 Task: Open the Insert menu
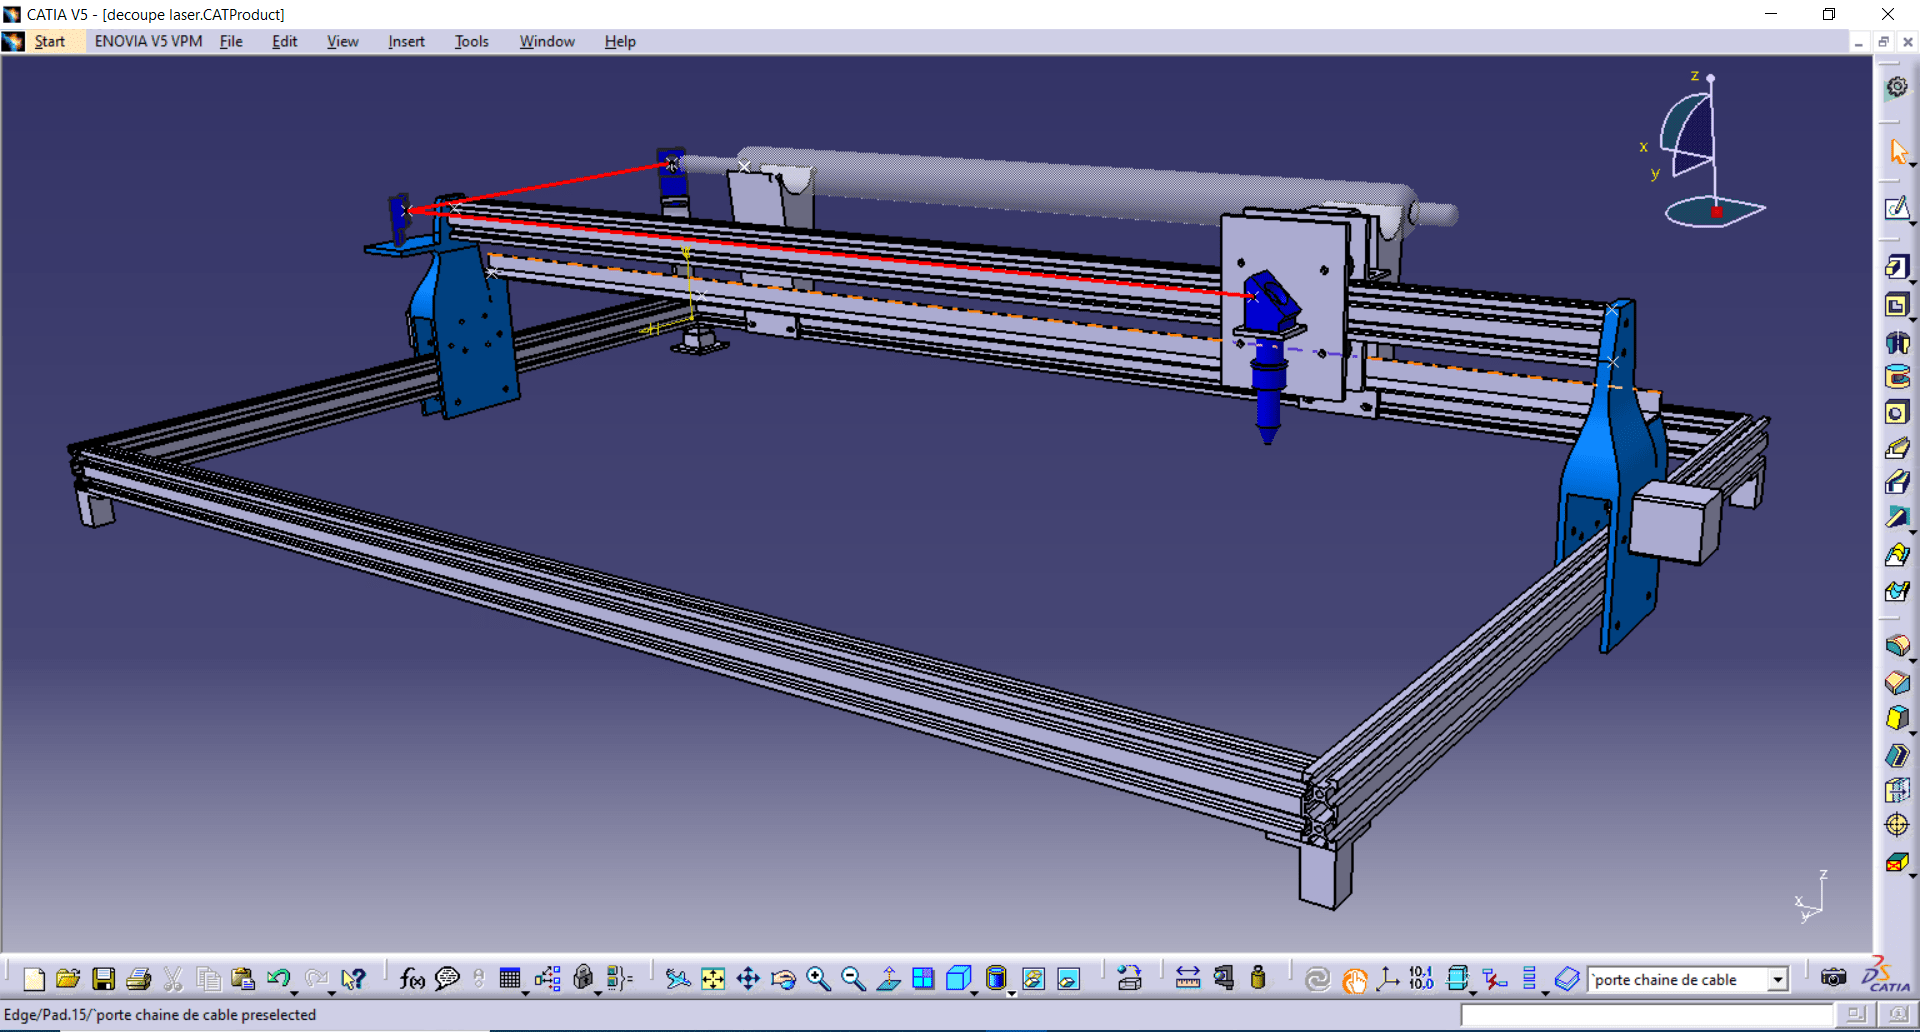click(x=406, y=41)
